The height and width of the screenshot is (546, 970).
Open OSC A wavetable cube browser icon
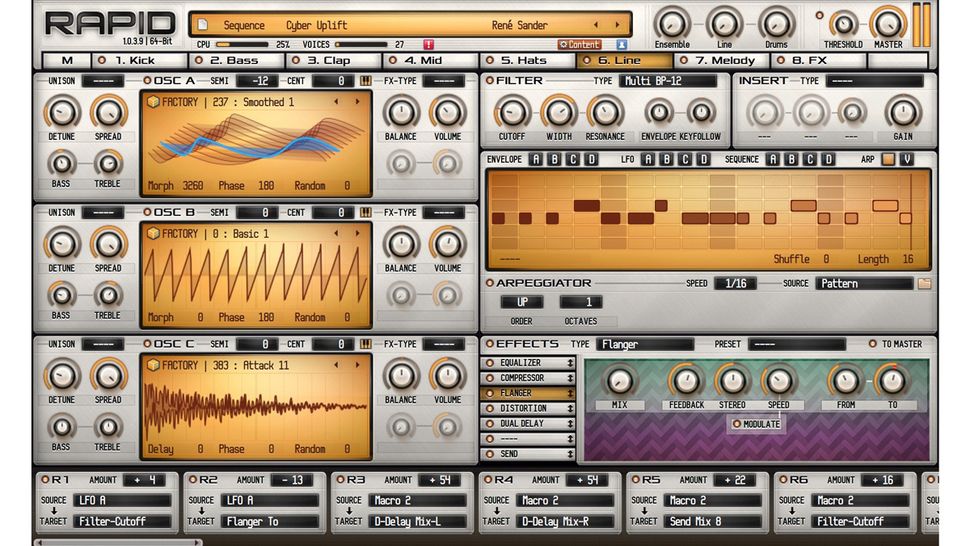(153, 102)
